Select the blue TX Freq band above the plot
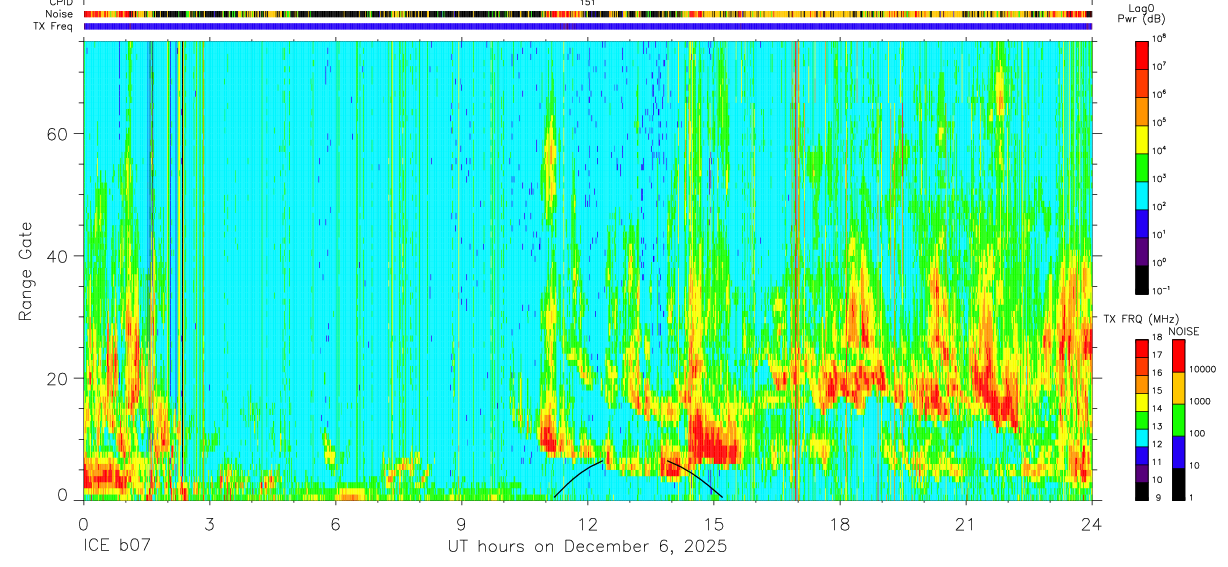This screenshot has height=567, width=1228. coord(588,26)
